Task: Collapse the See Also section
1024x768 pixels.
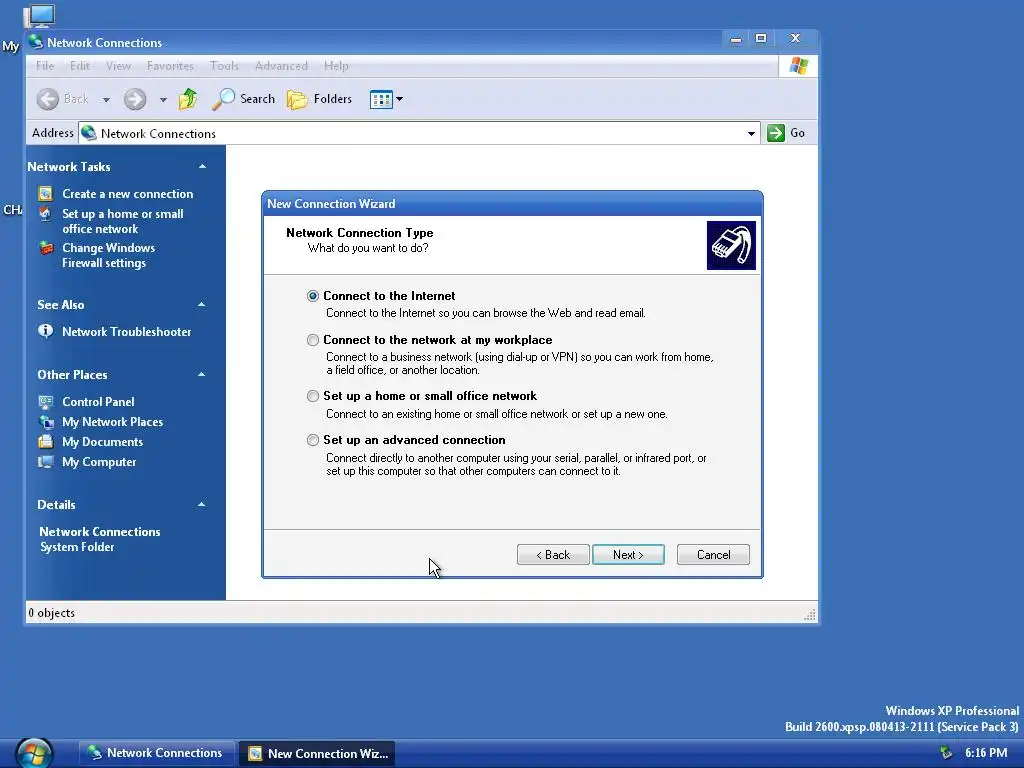Action: click(202, 304)
